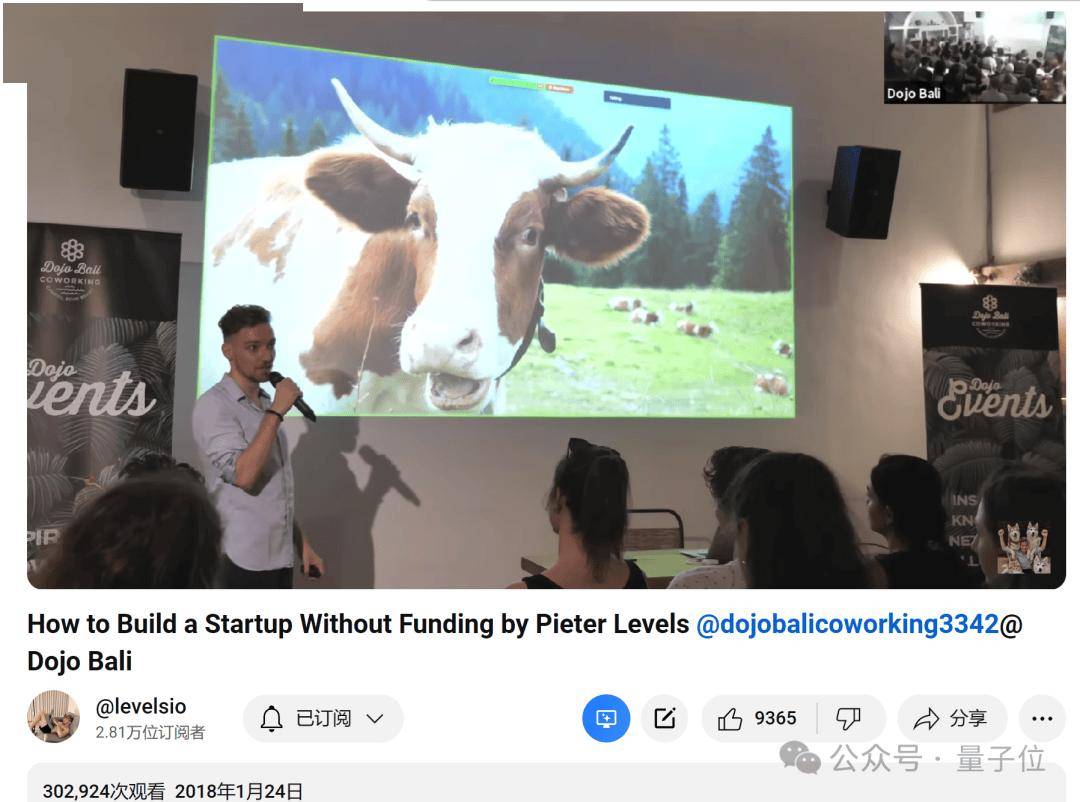Screen dimensions: 1080x802
Task: Click the husky channel watermark in video
Action: [x=1024, y=548]
